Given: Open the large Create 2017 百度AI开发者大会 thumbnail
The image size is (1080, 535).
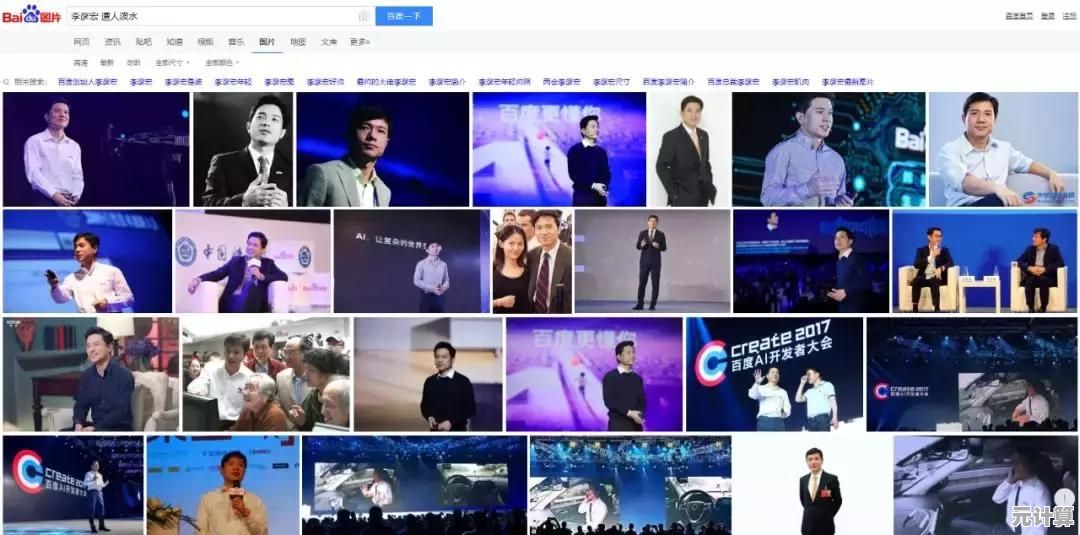Looking at the screenshot, I should tap(774, 374).
